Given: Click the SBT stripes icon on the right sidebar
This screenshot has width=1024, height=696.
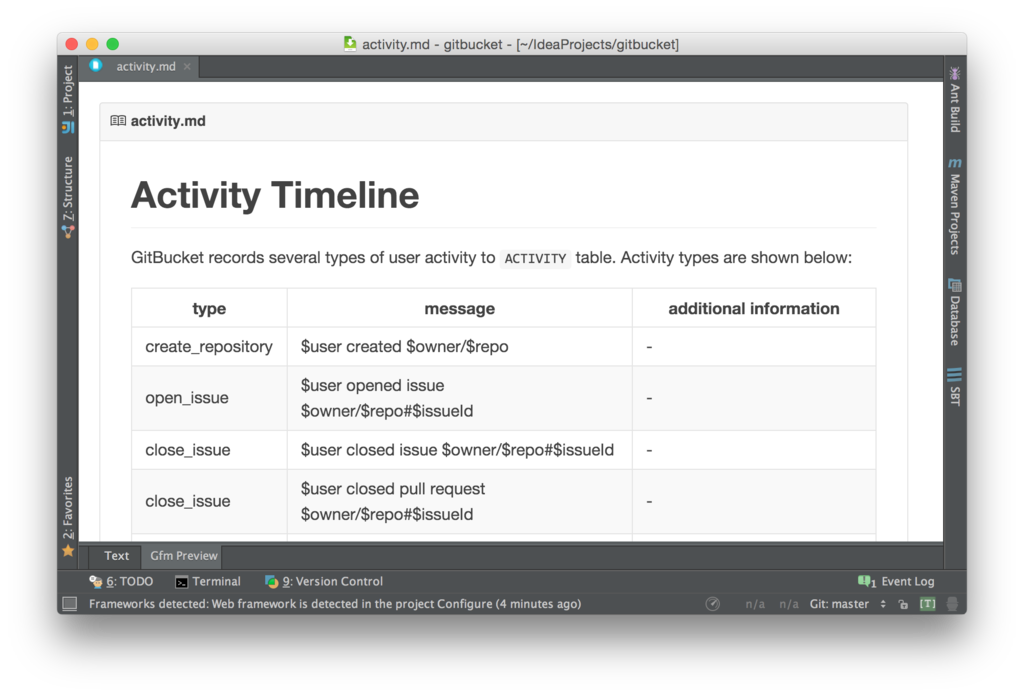Looking at the screenshot, I should coord(955,375).
